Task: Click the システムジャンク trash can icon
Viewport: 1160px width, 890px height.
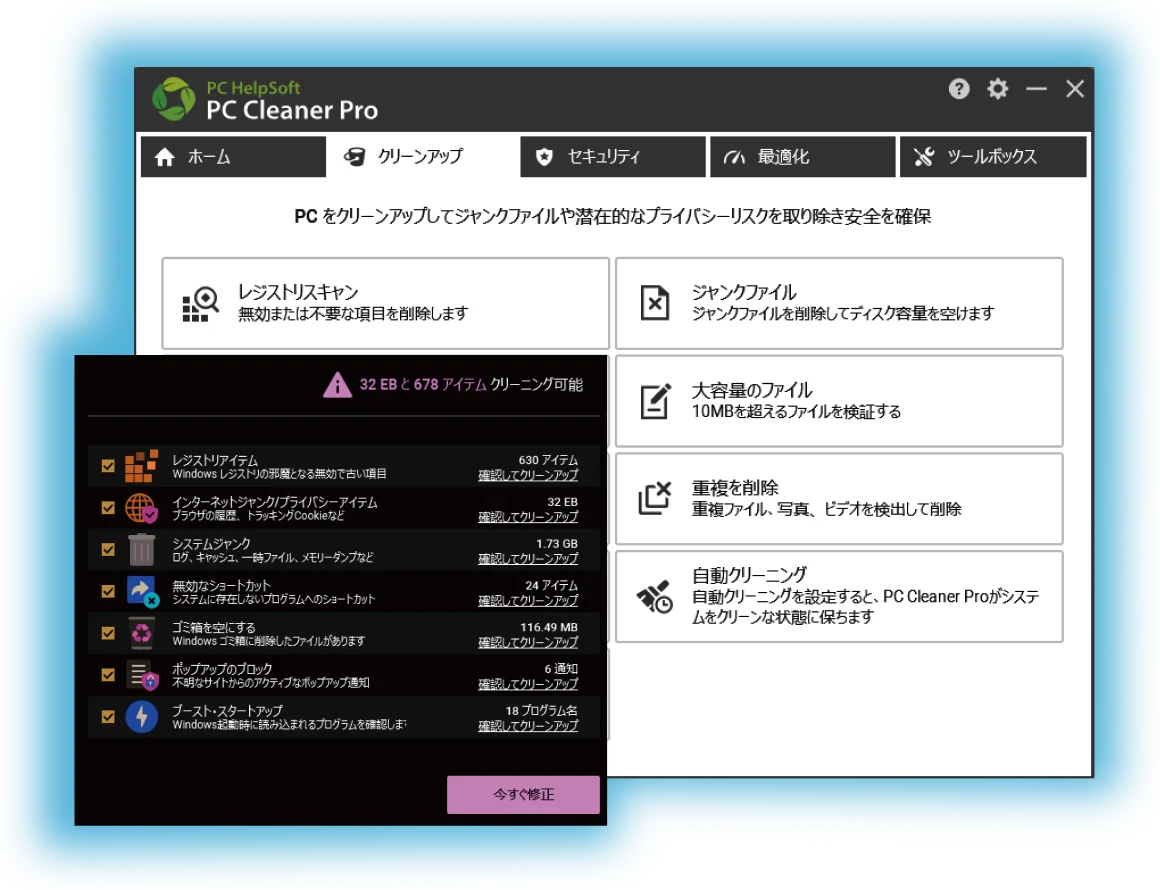Action: [141, 550]
